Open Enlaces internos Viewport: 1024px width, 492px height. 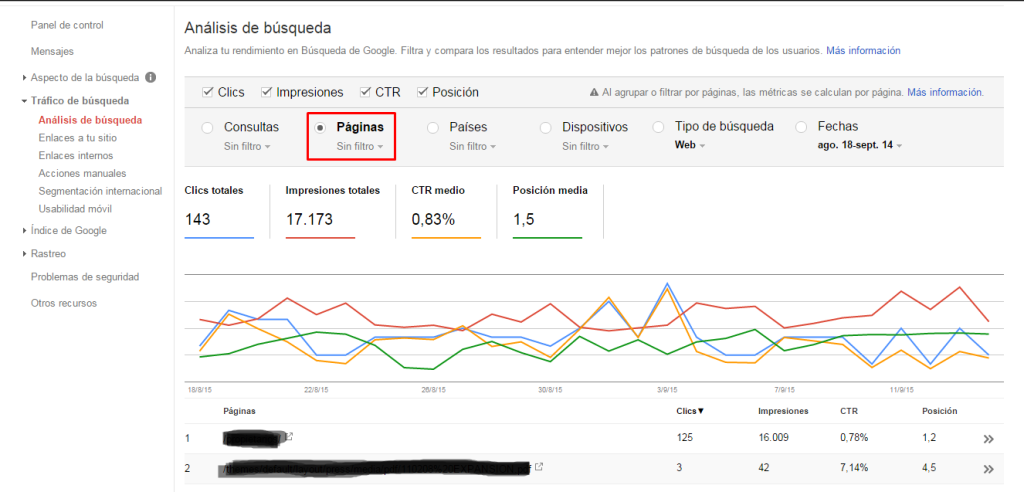coord(76,156)
